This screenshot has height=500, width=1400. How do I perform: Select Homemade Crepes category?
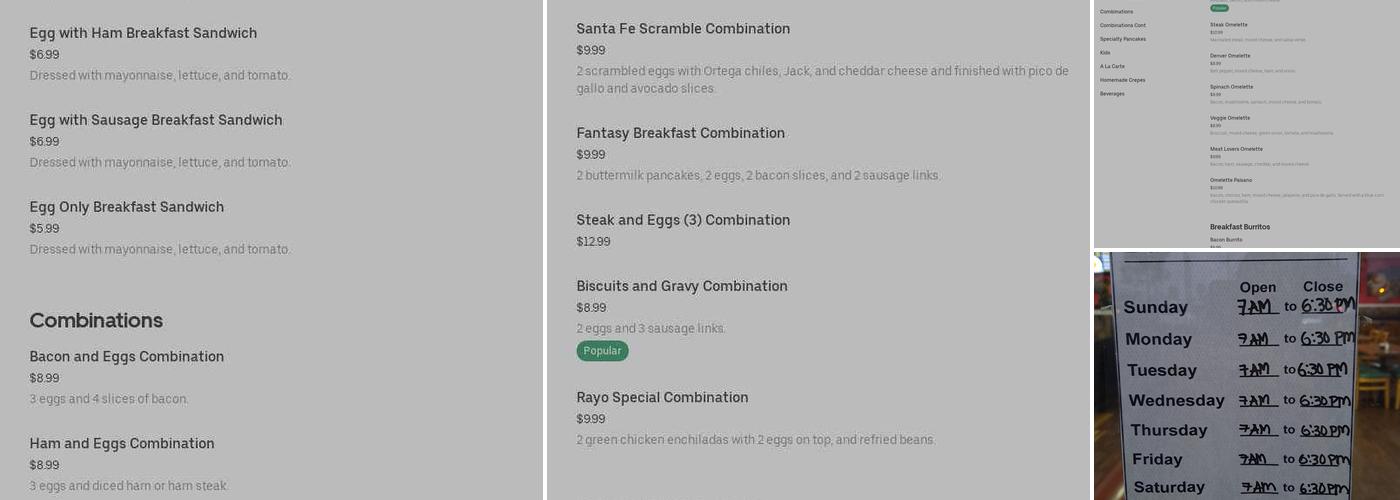tap(1122, 80)
